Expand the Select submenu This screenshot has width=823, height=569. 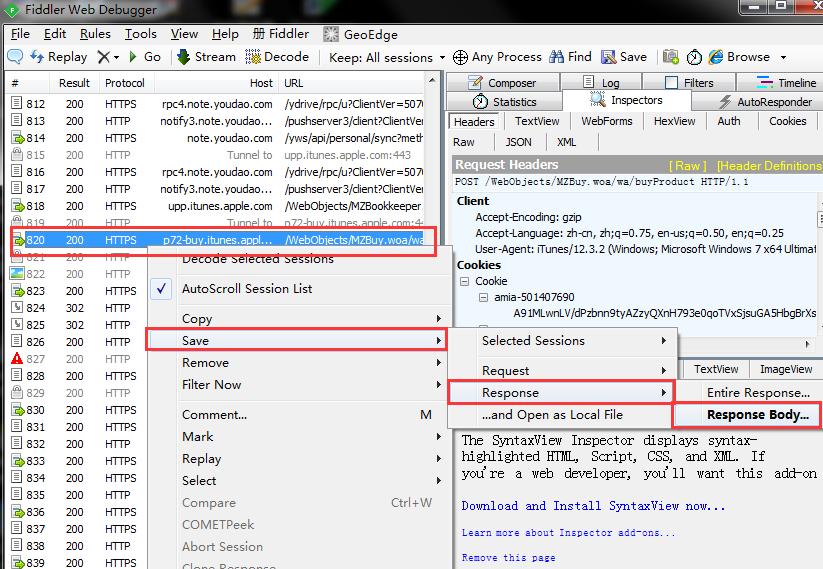pyautogui.click(x=313, y=481)
